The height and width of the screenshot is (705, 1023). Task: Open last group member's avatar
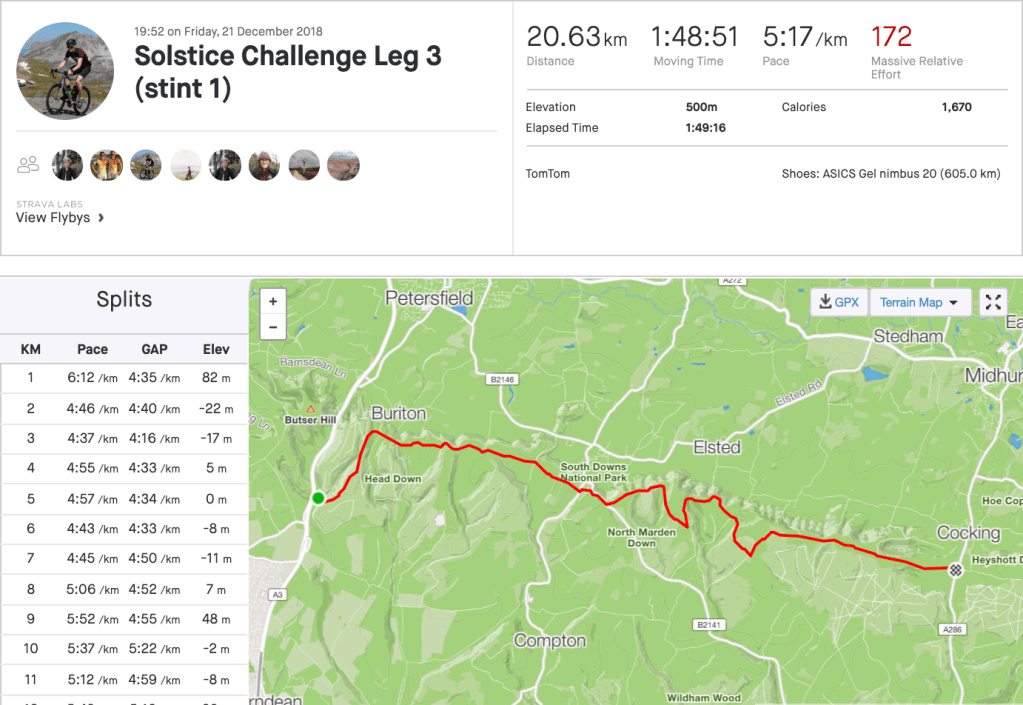tap(342, 165)
